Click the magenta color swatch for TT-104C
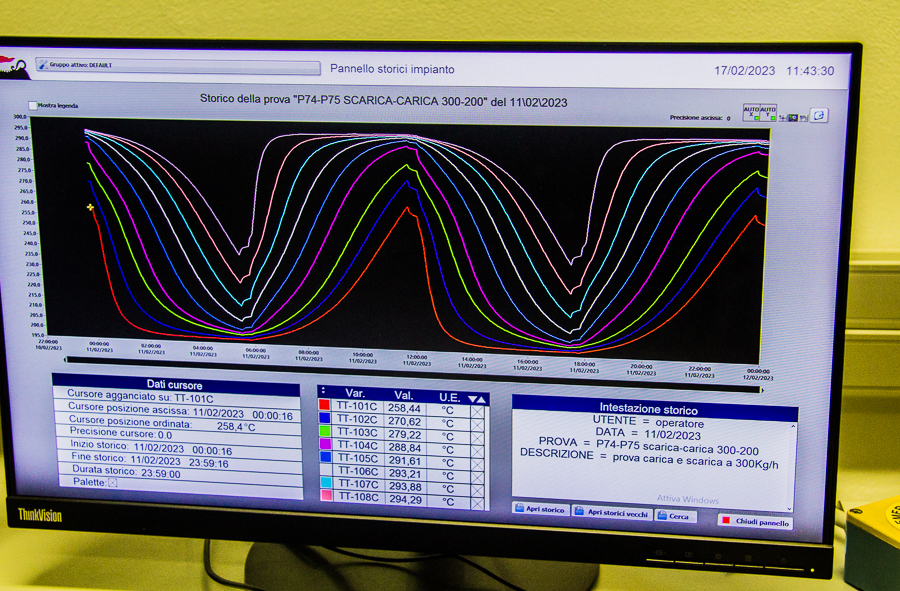Screen dimensions: 900x591 [x=325, y=444]
